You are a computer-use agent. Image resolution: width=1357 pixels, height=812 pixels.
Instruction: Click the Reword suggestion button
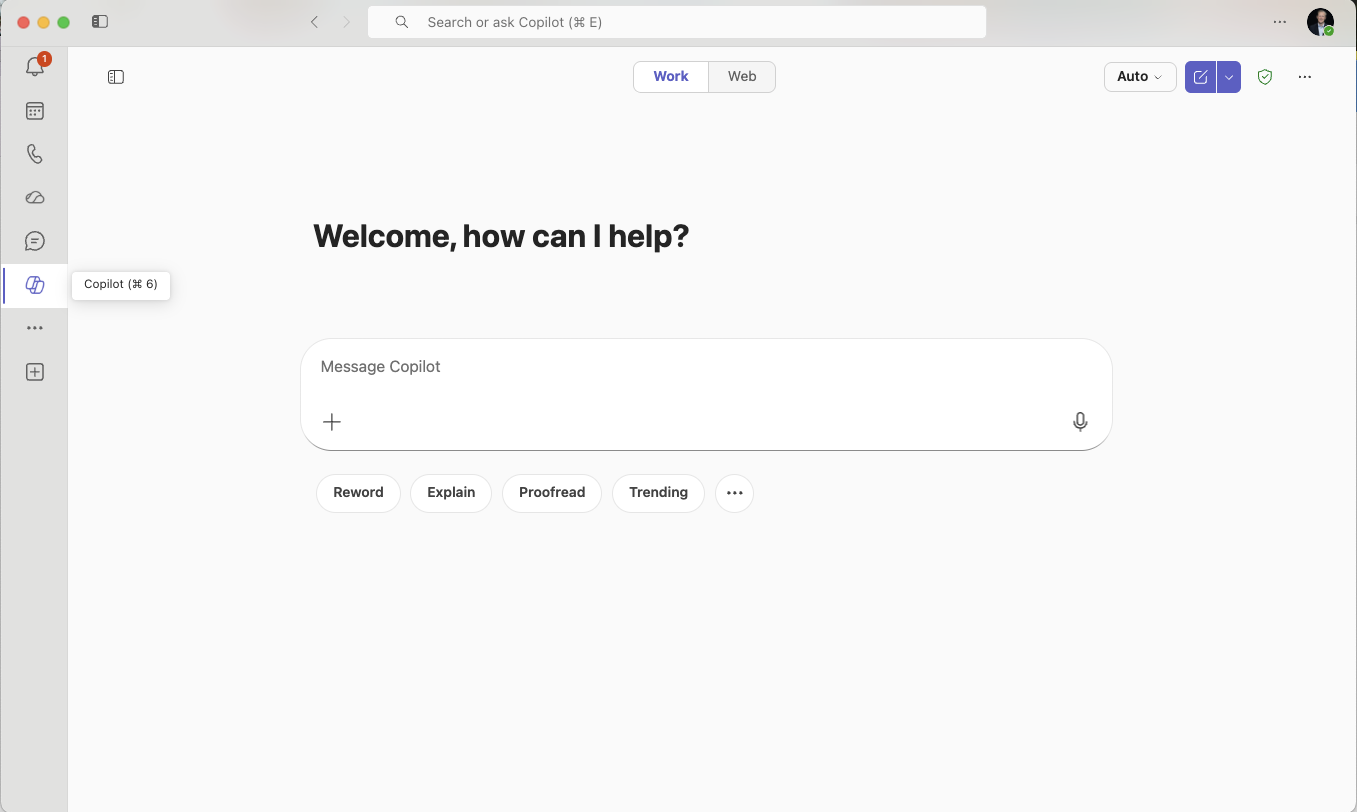(358, 493)
